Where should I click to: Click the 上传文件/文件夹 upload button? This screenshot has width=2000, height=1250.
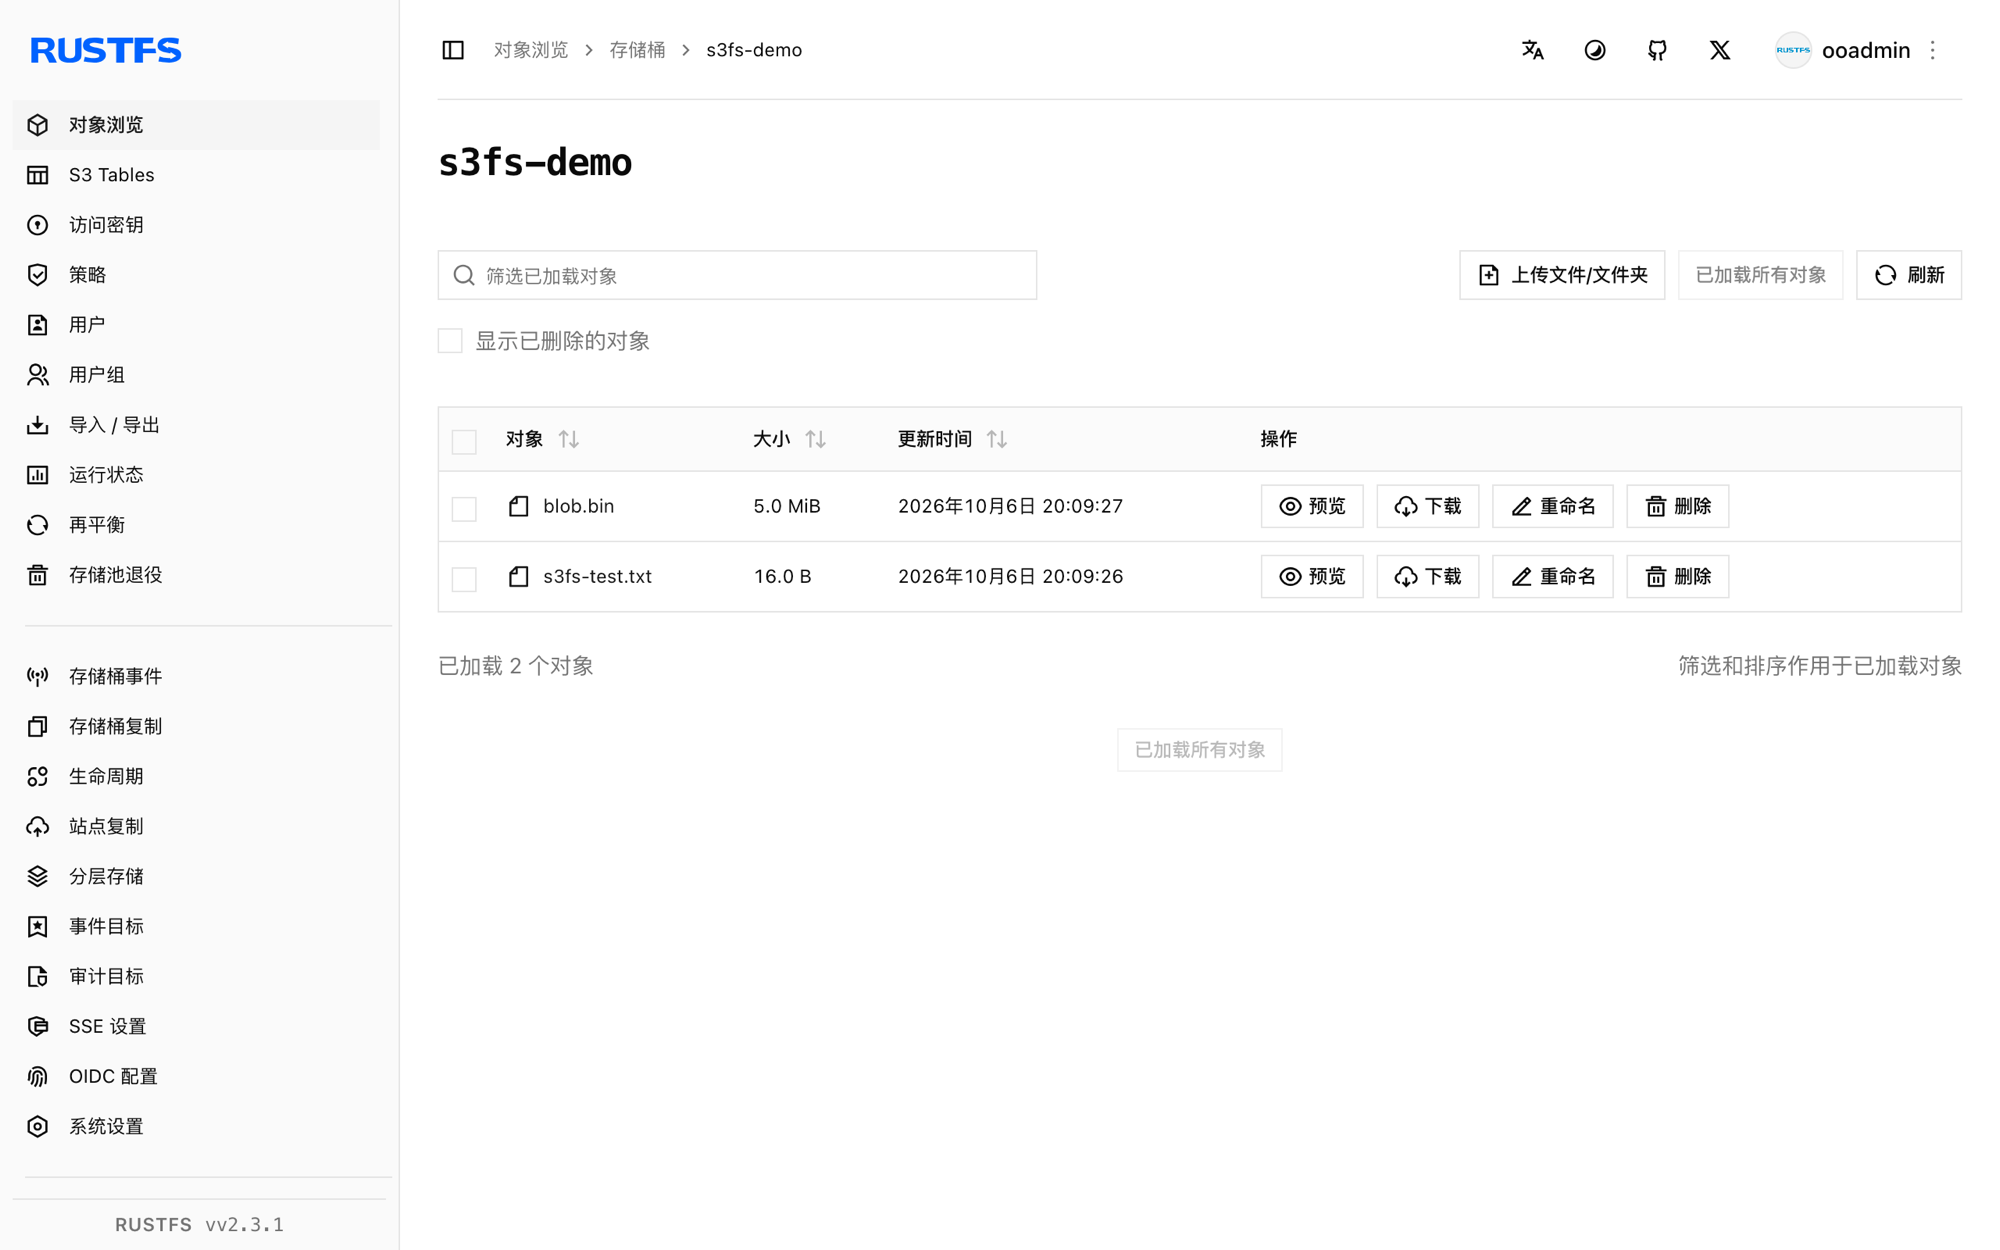(1562, 275)
